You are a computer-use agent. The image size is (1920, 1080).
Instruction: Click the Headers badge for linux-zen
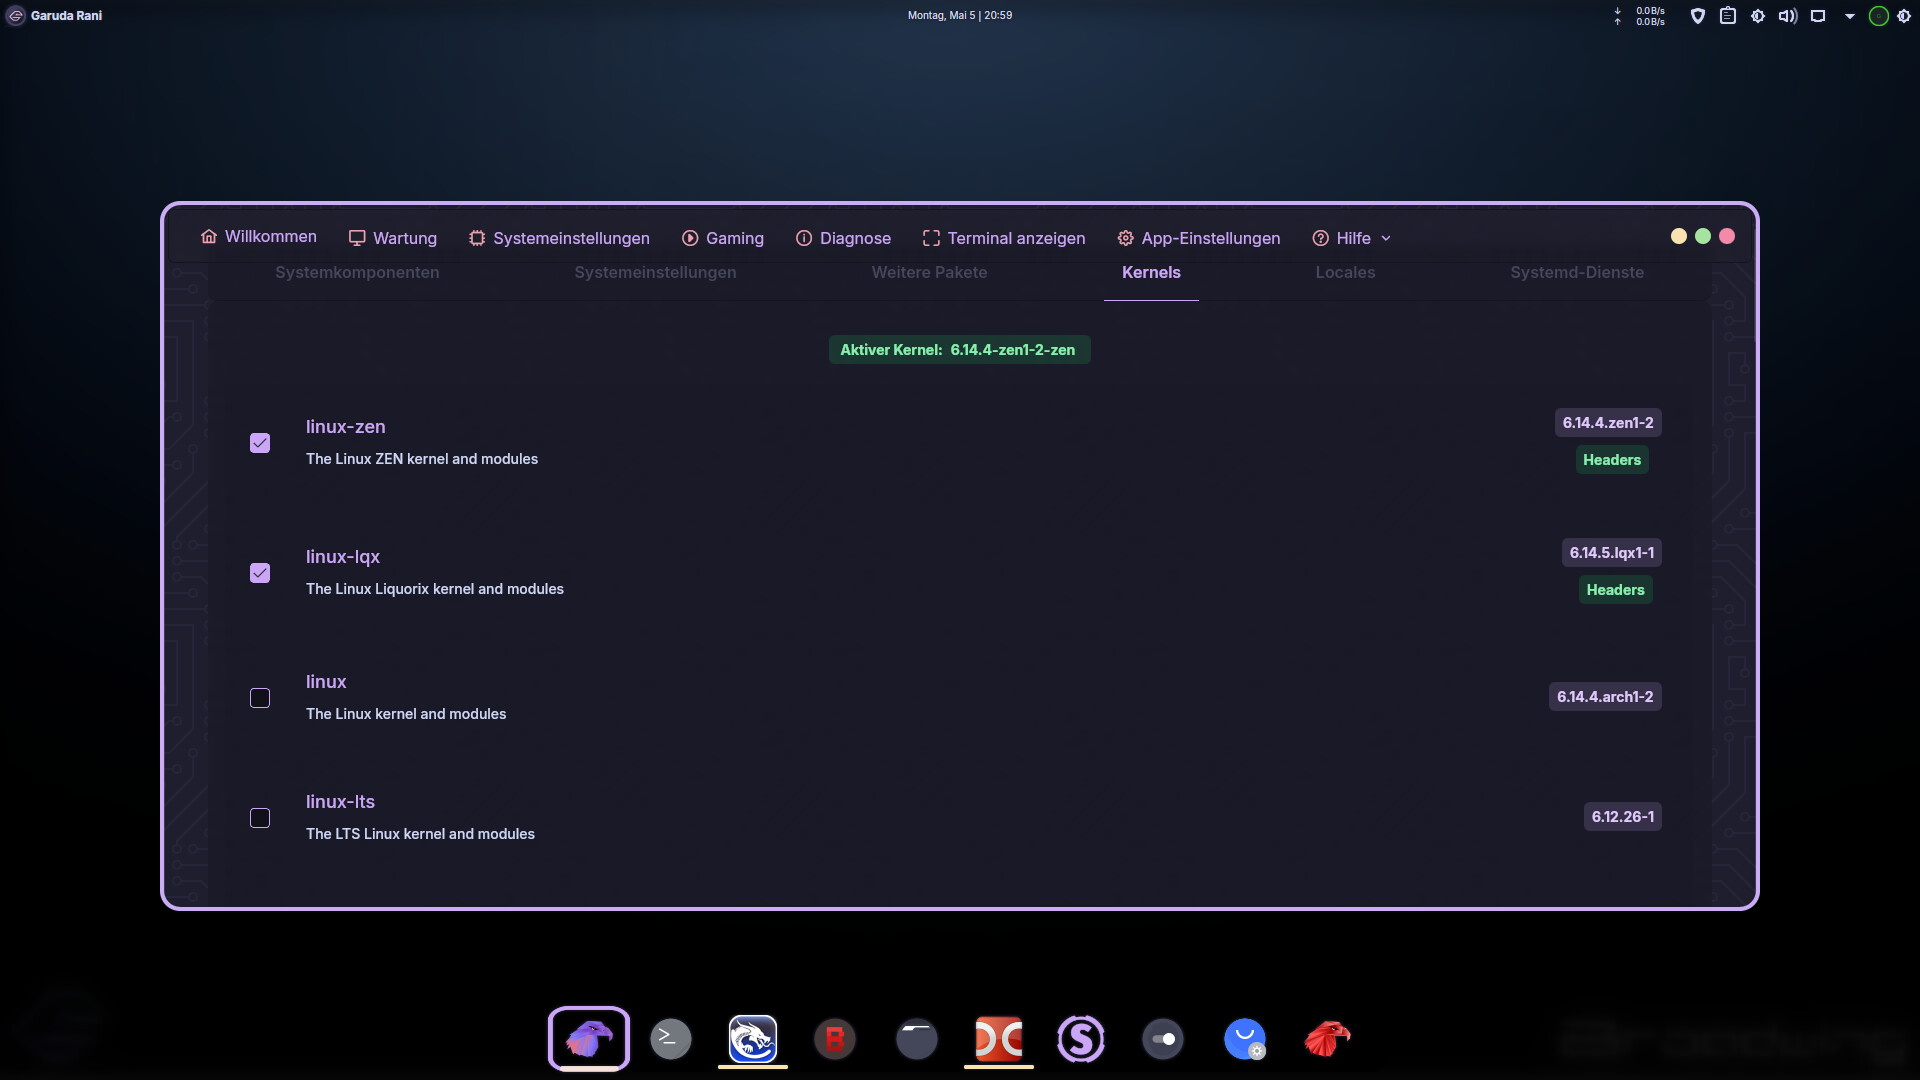pyautogui.click(x=1612, y=460)
